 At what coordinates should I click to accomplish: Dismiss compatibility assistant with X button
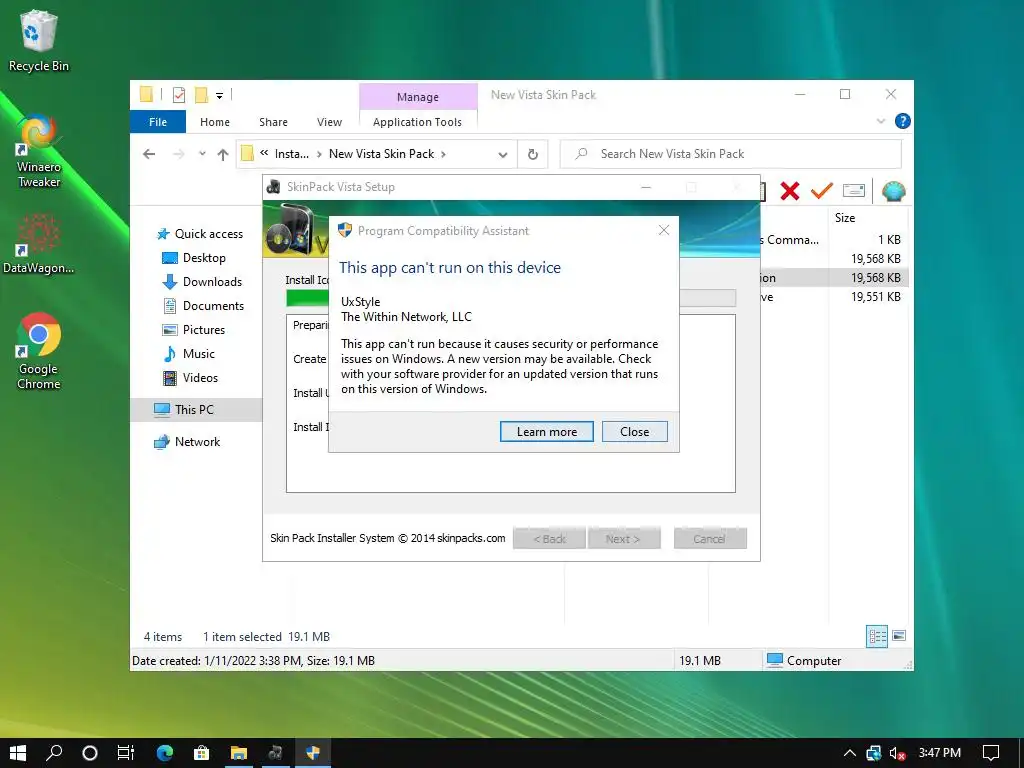click(x=664, y=231)
